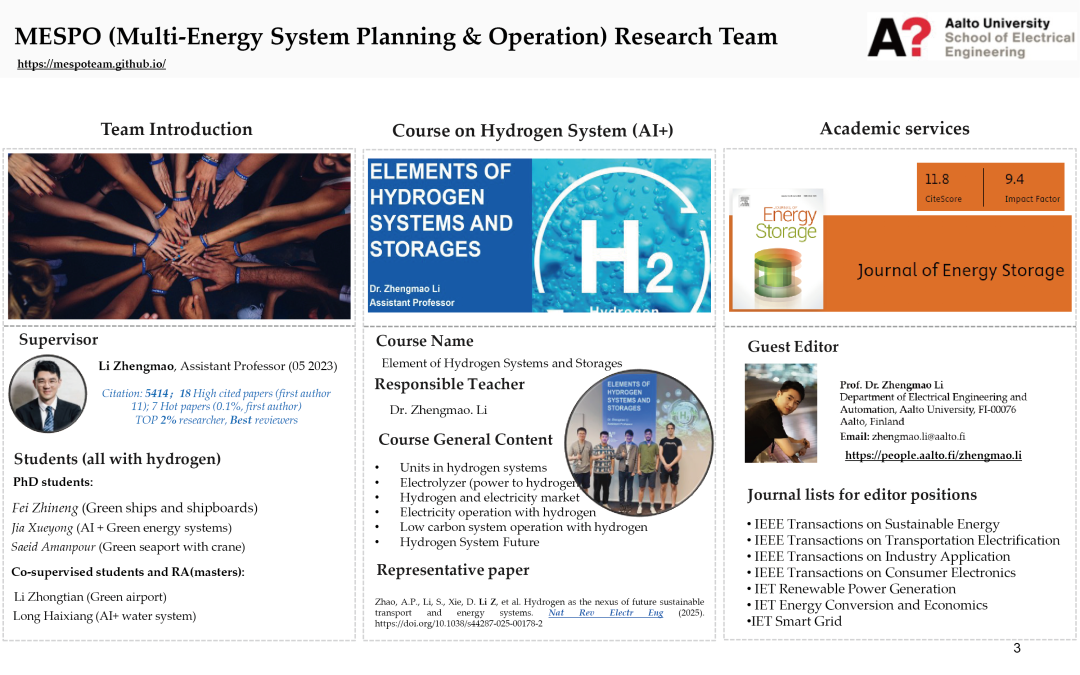Click the TOP 2% researcher line
The width and height of the screenshot is (1080, 675).
click(x=216, y=420)
